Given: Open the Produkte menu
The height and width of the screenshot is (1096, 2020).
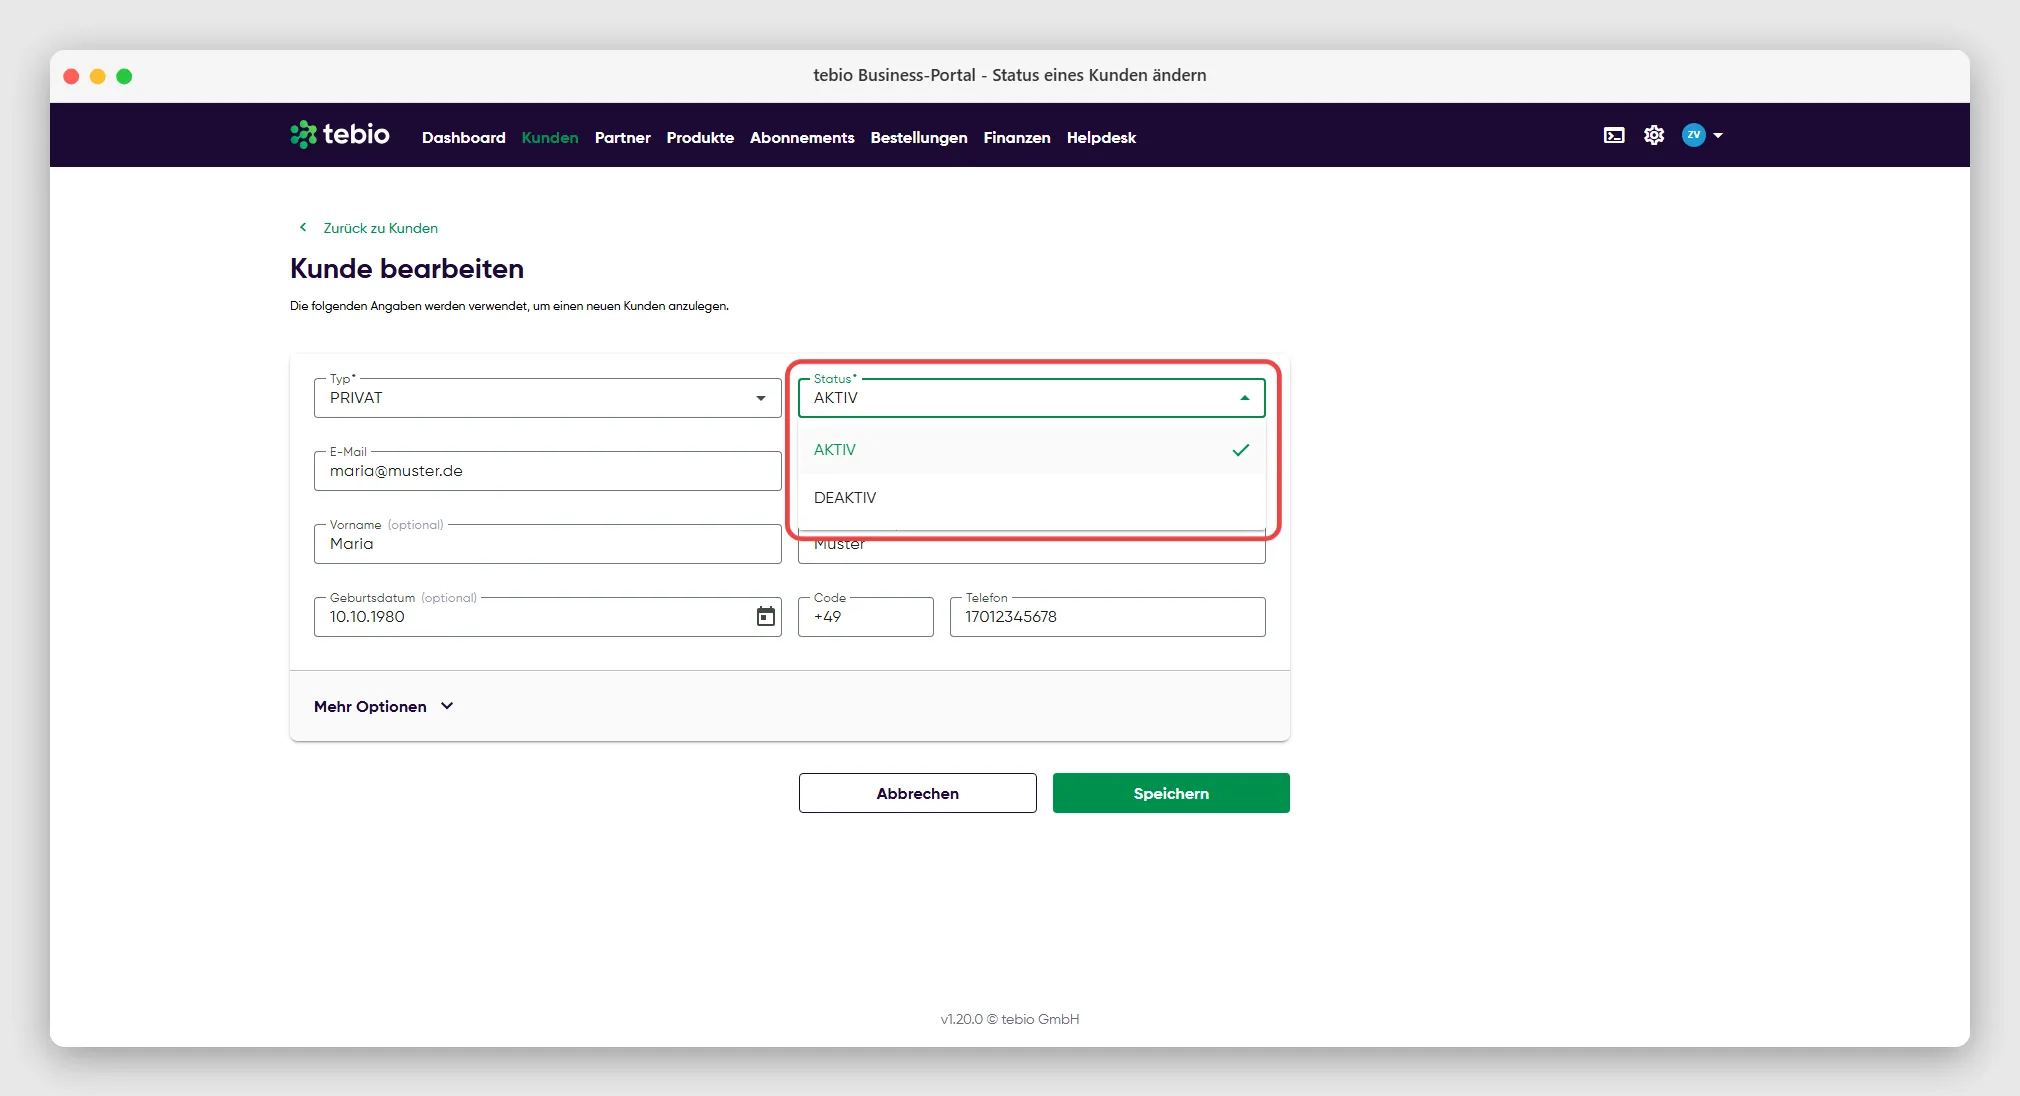Looking at the screenshot, I should tap(700, 137).
